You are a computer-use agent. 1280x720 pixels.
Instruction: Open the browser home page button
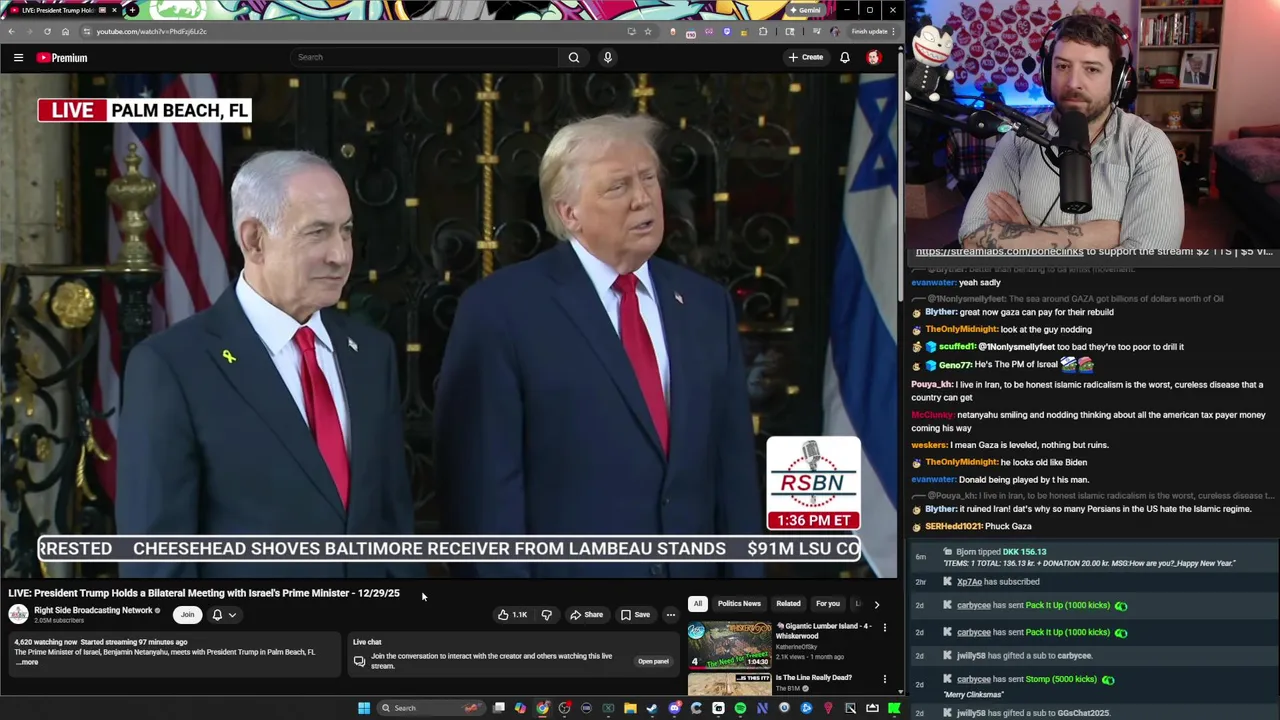point(65,31)
